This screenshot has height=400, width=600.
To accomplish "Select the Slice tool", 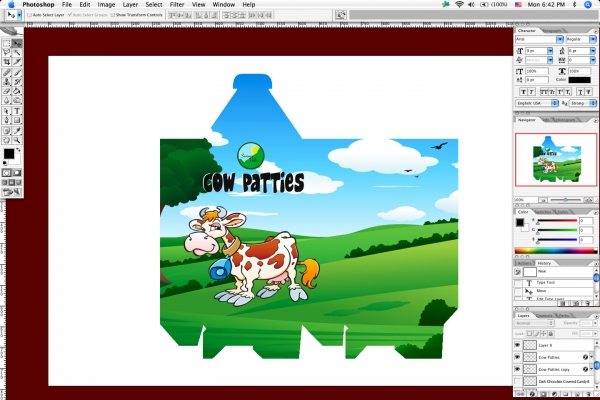I will (16, 61).
